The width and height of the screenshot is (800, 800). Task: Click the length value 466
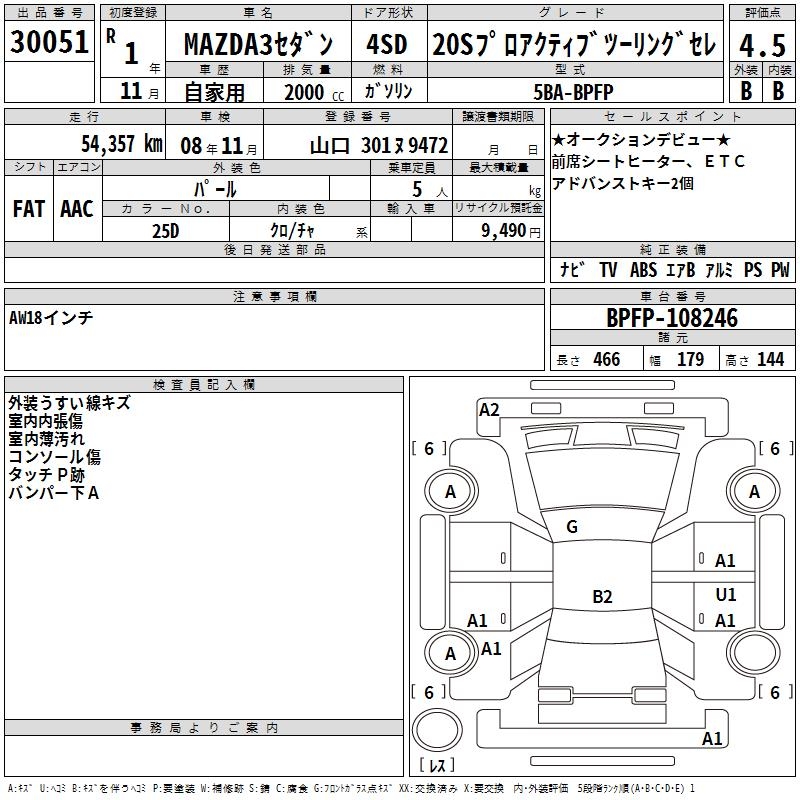[607, 359]
